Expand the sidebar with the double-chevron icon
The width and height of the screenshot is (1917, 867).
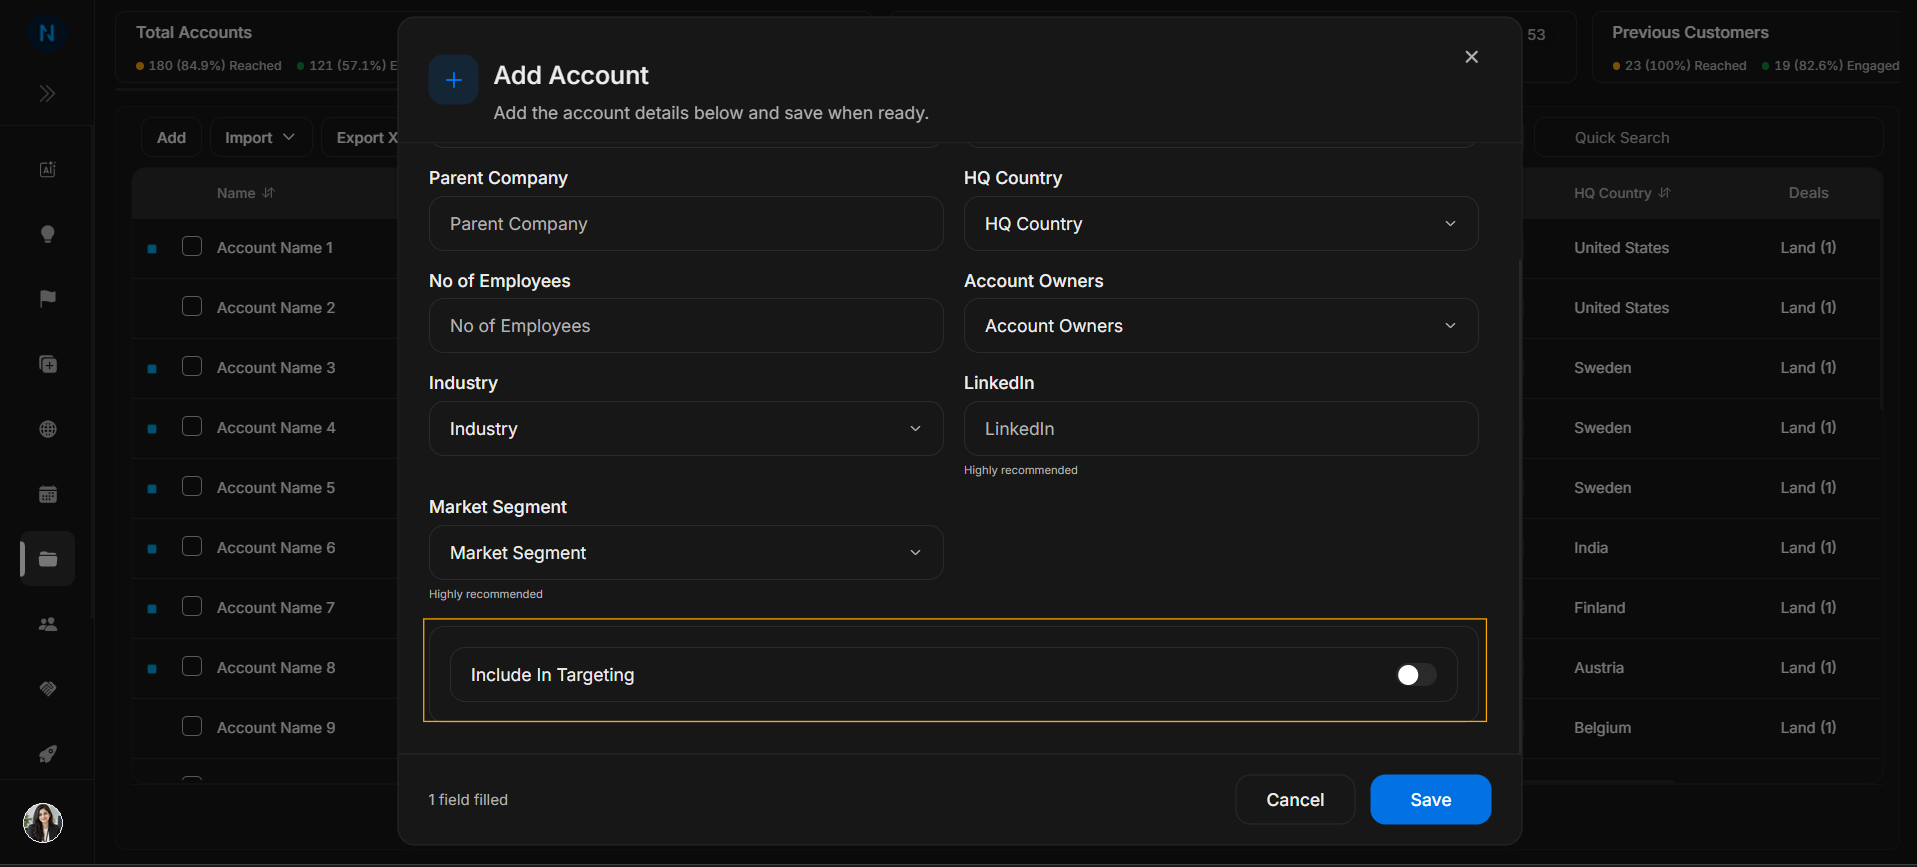pos(47,94)
